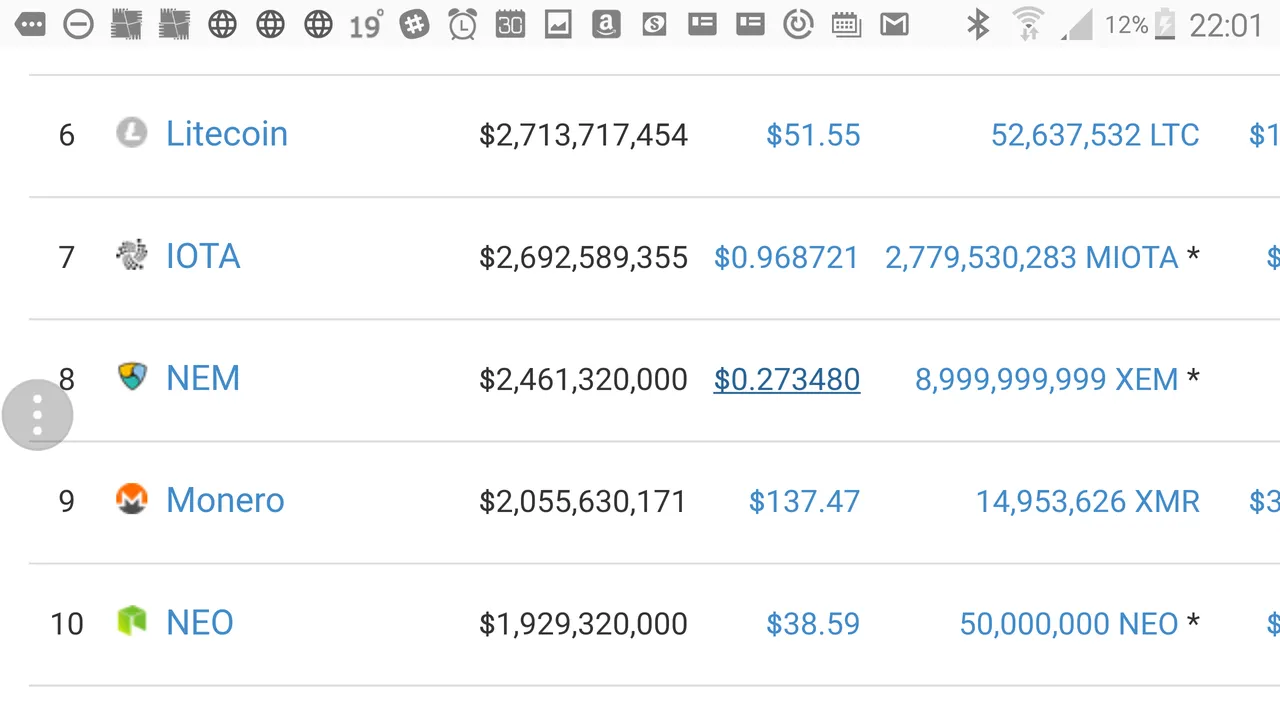Tap the battery status icon
The height and width of the screenshot is (720, 1280).
pyautogui.click(x=1165, y=24)
